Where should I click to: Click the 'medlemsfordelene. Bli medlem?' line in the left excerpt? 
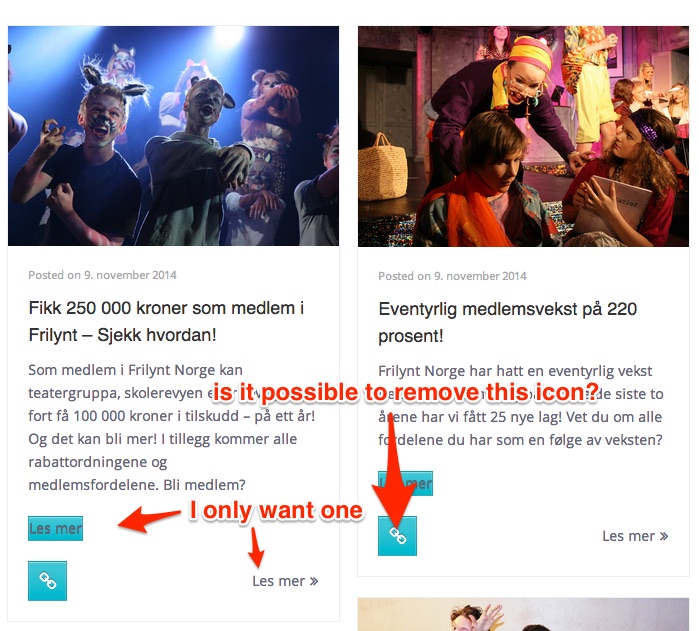(137, 484)
